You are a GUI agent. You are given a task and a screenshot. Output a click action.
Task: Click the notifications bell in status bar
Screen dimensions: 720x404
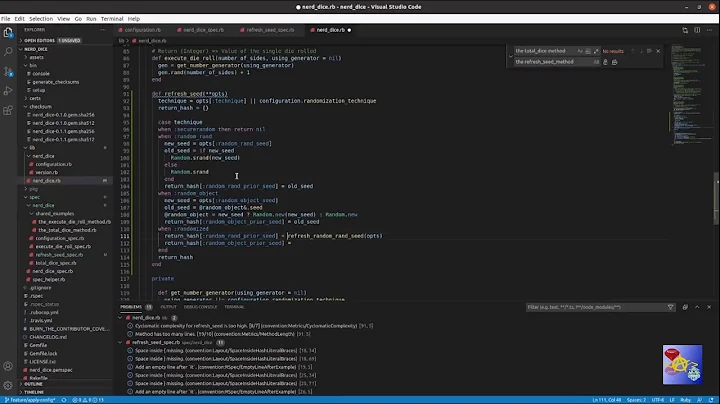pyautogui.click(x=711, y=400)
